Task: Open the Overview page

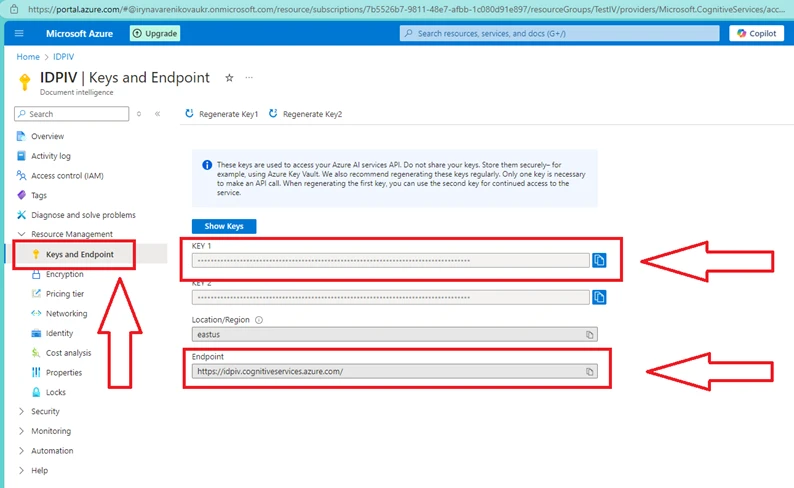Action: point(48,136)
